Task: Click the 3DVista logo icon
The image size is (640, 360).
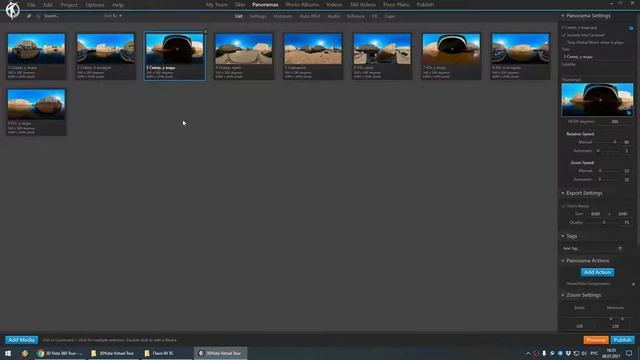Action: click(x=12, y=10)
